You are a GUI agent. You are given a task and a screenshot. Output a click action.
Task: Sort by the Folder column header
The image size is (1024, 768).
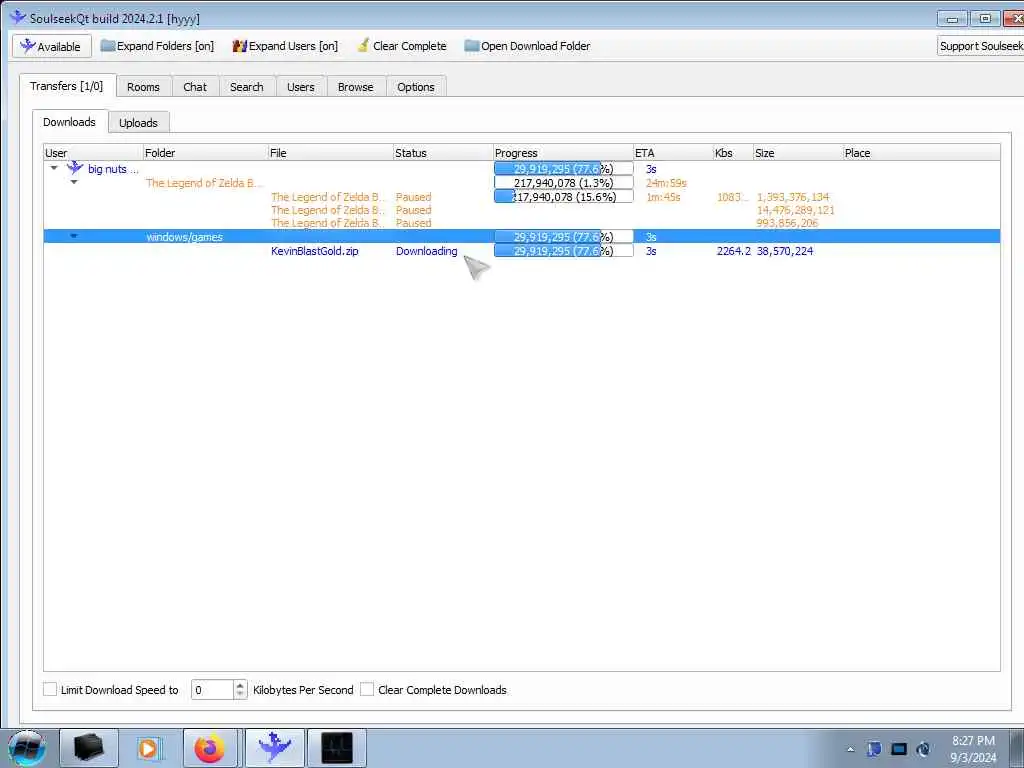coord(206,153)
